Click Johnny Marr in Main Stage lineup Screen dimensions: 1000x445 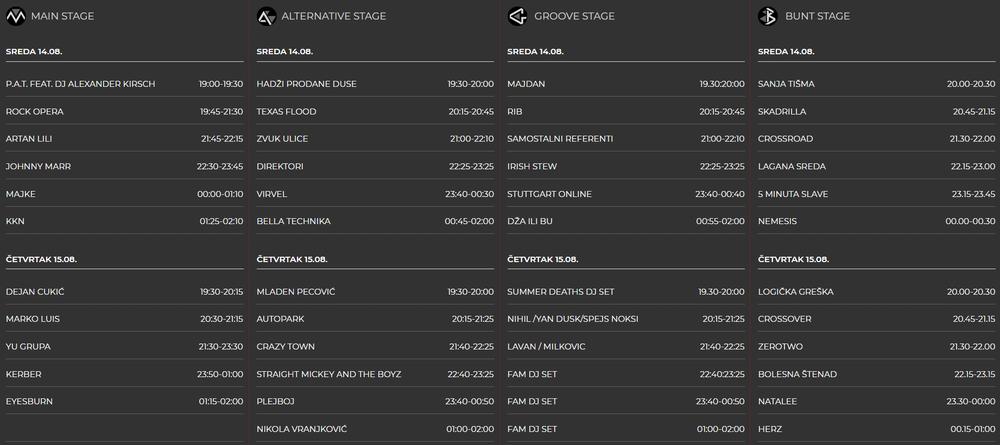(38, 166)
